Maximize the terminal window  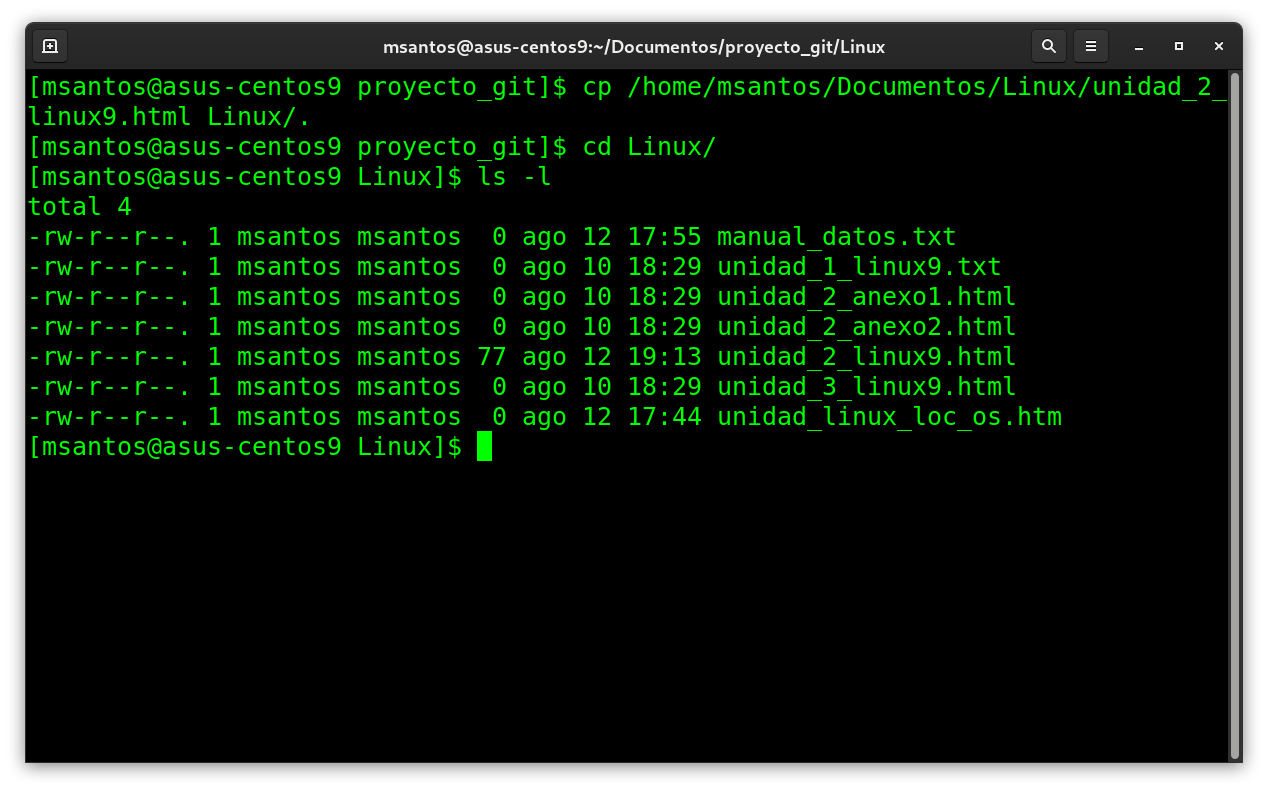(1179, 46)
